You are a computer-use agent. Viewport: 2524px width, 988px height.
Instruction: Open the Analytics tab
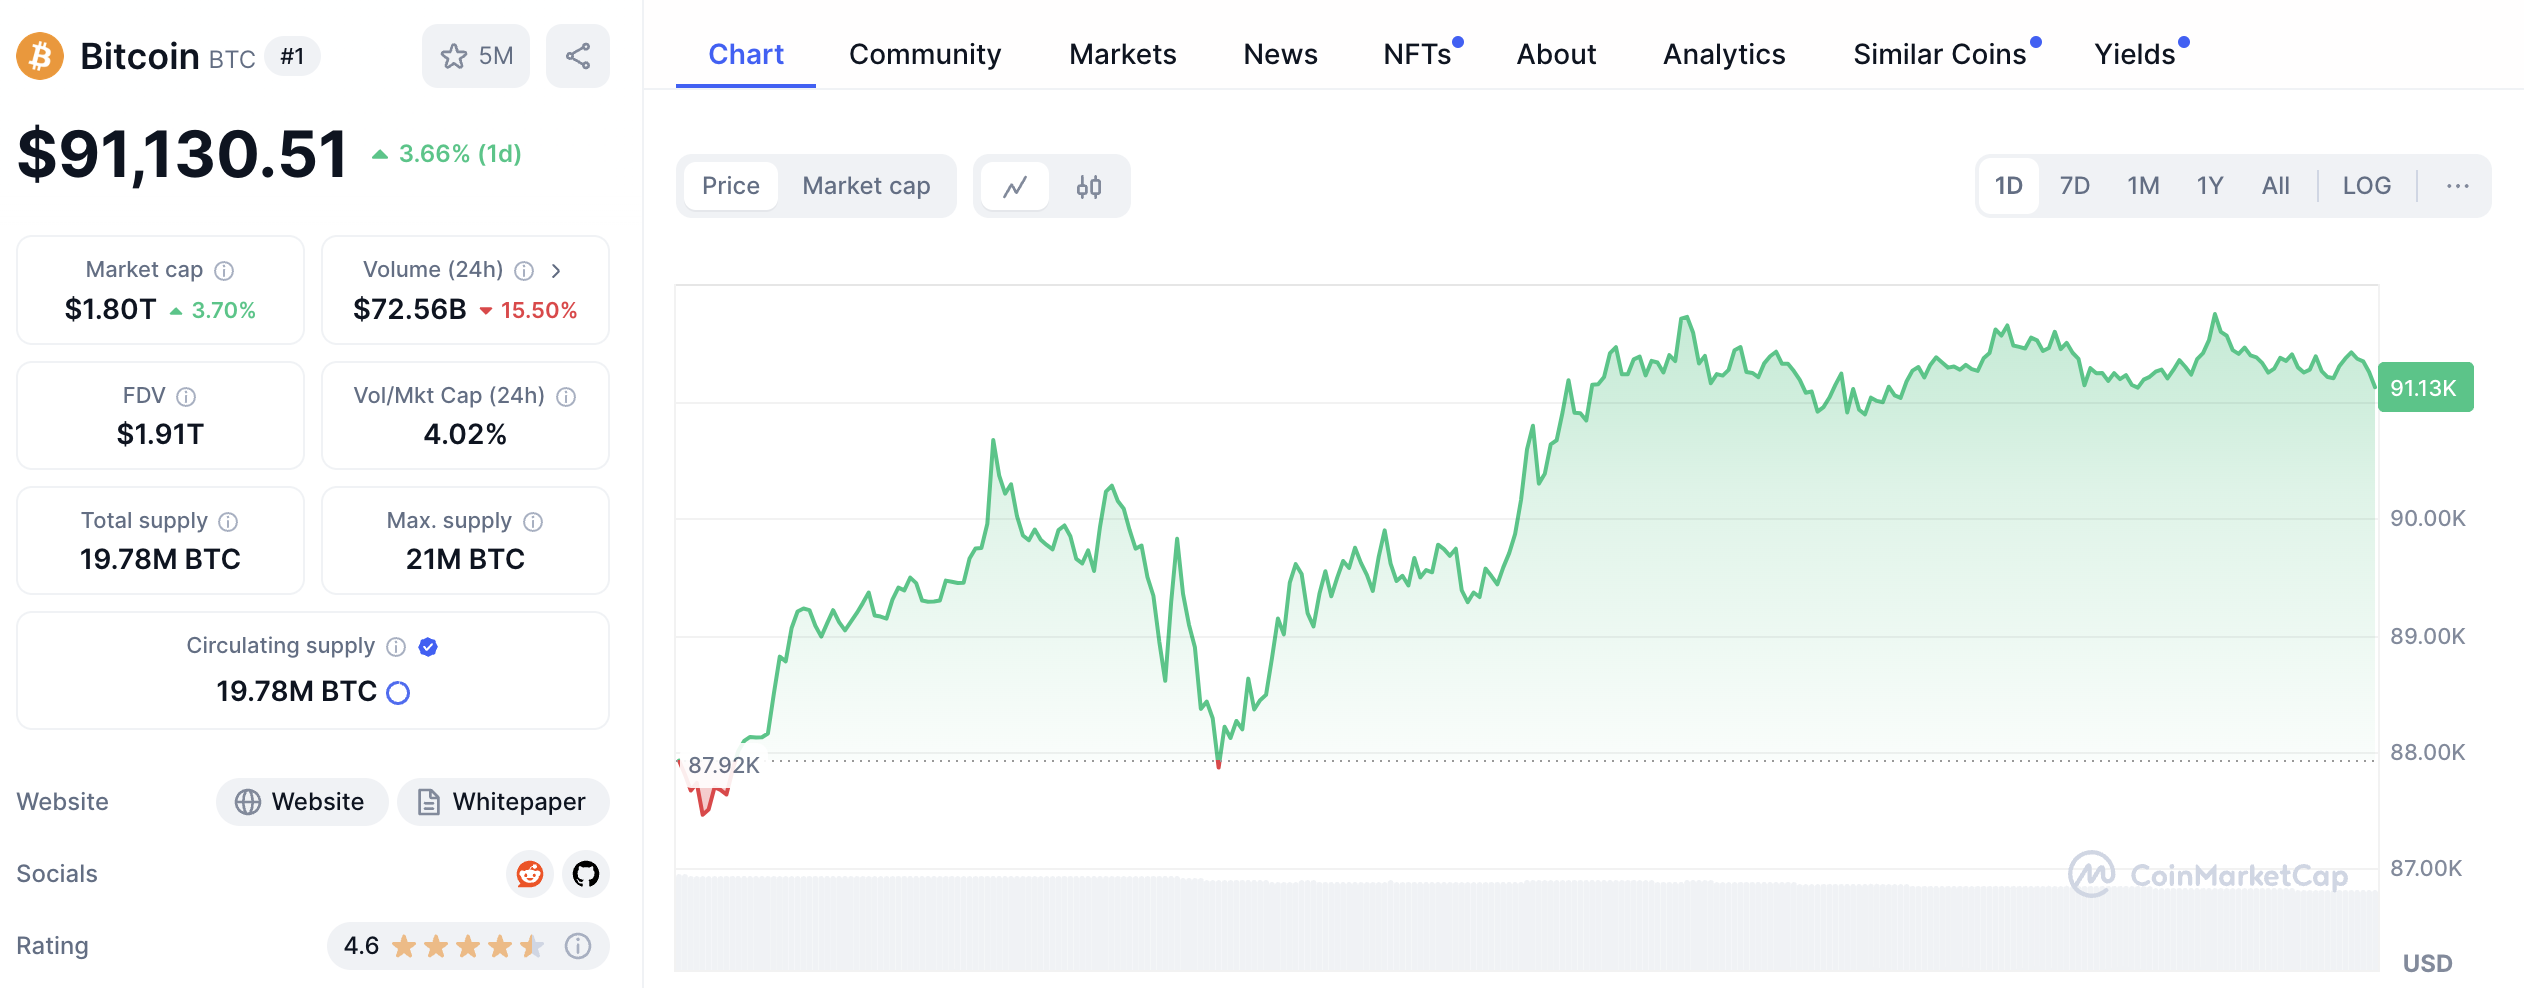[1724, 54]
